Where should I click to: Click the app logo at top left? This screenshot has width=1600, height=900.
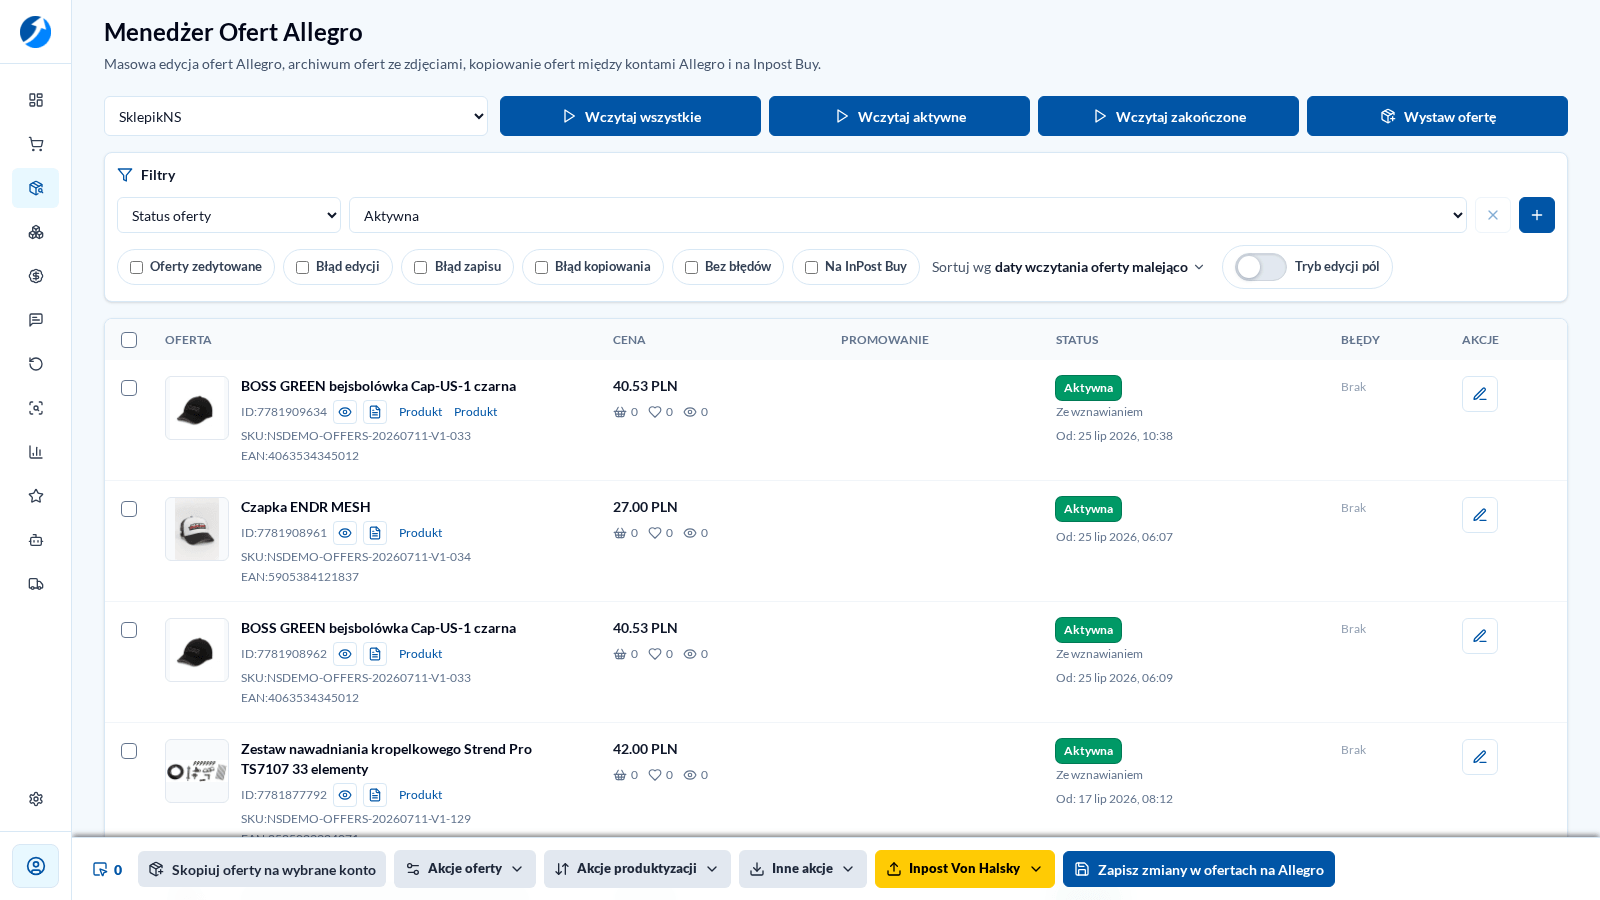click(36, 32)
